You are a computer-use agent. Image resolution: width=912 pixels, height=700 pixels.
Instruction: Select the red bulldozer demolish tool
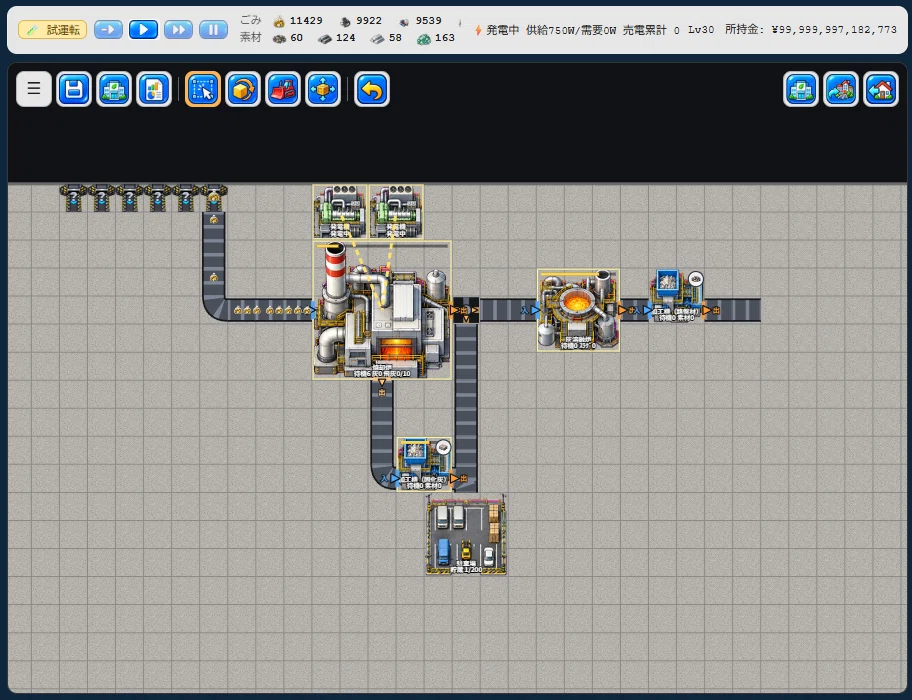tap(283, 89)
